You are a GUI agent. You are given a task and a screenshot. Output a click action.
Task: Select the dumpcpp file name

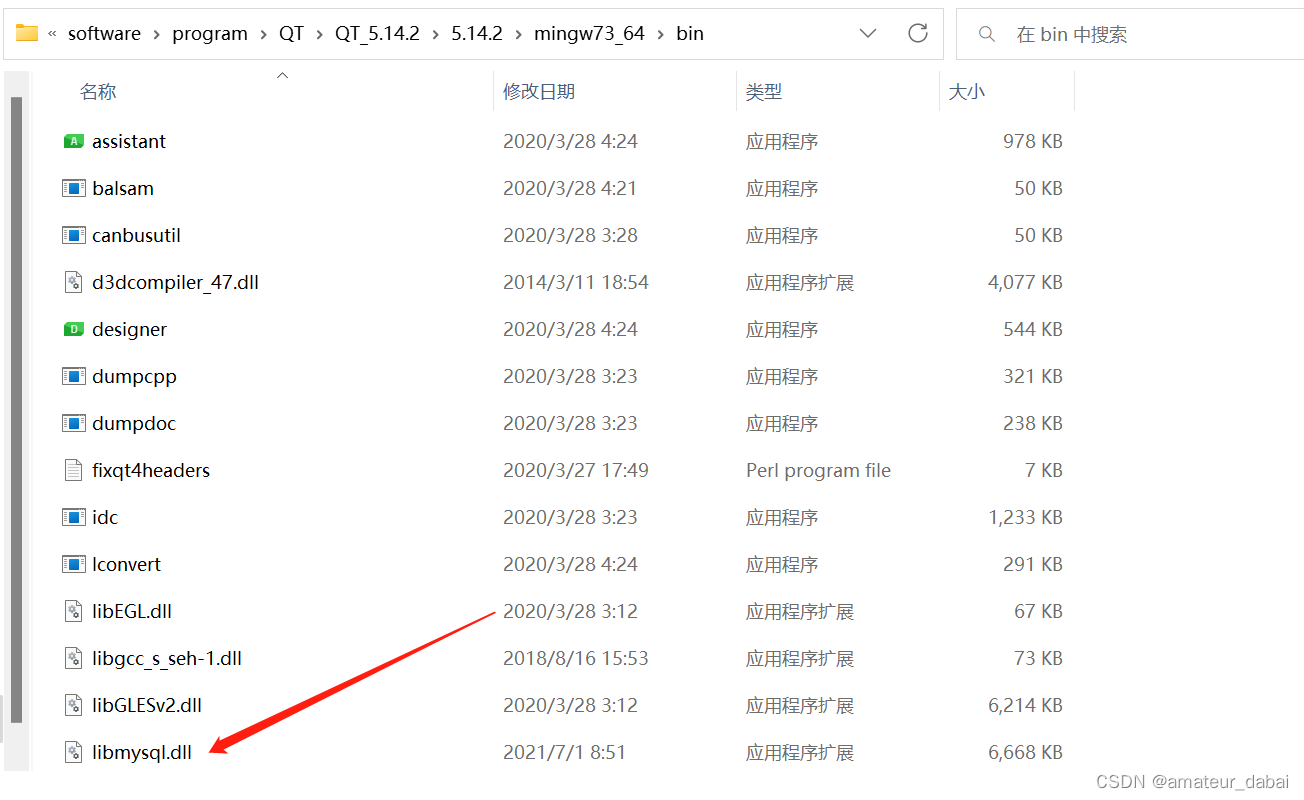134,376
